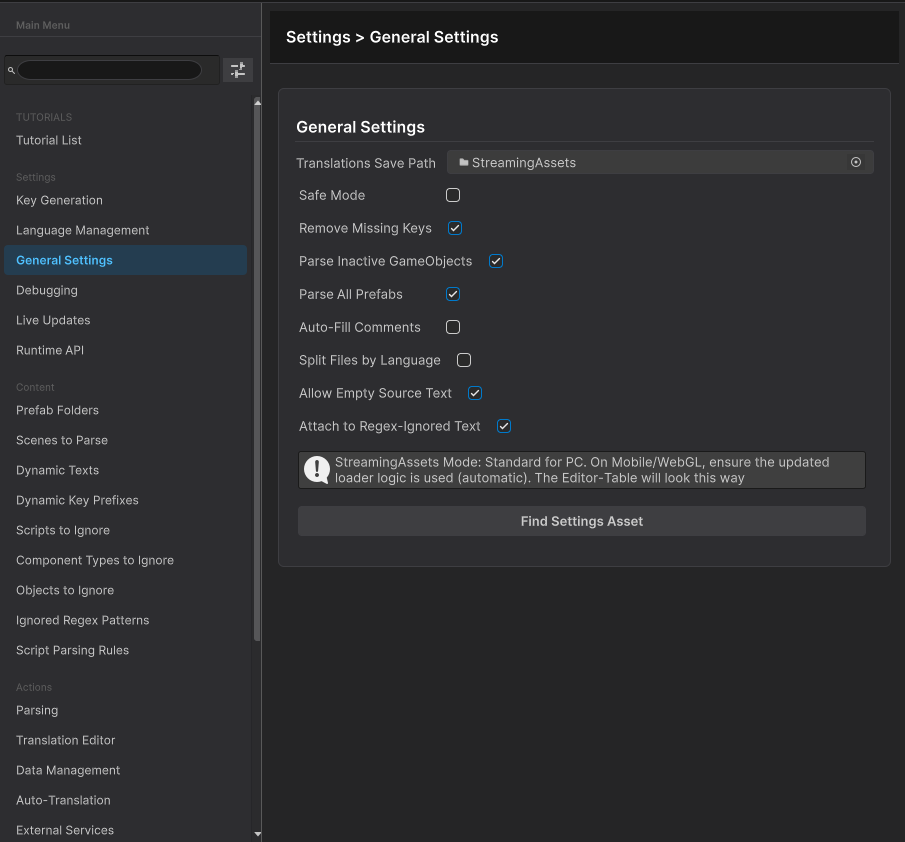Enable the Safe Mode checkbox

coord(453,195)
